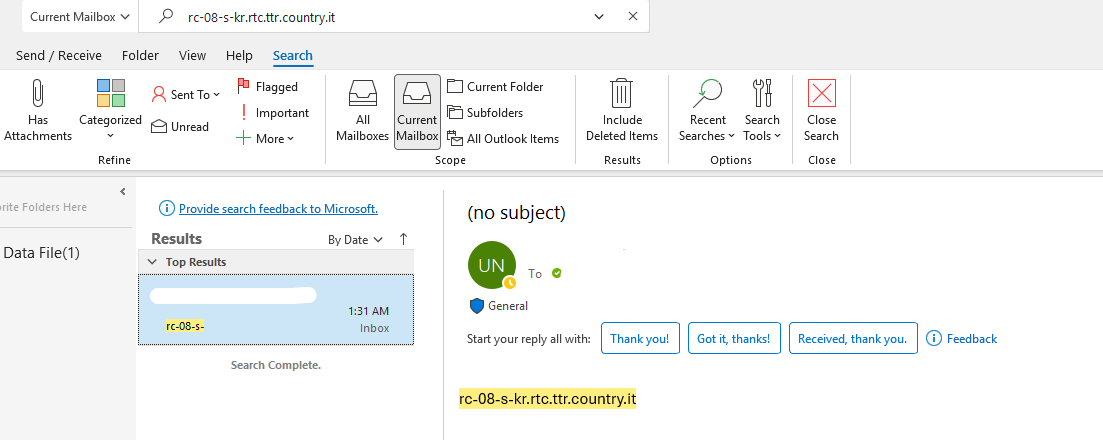
Task: Reply with 'Got it, thanks!' suggestion
Action: pos(734,338)
